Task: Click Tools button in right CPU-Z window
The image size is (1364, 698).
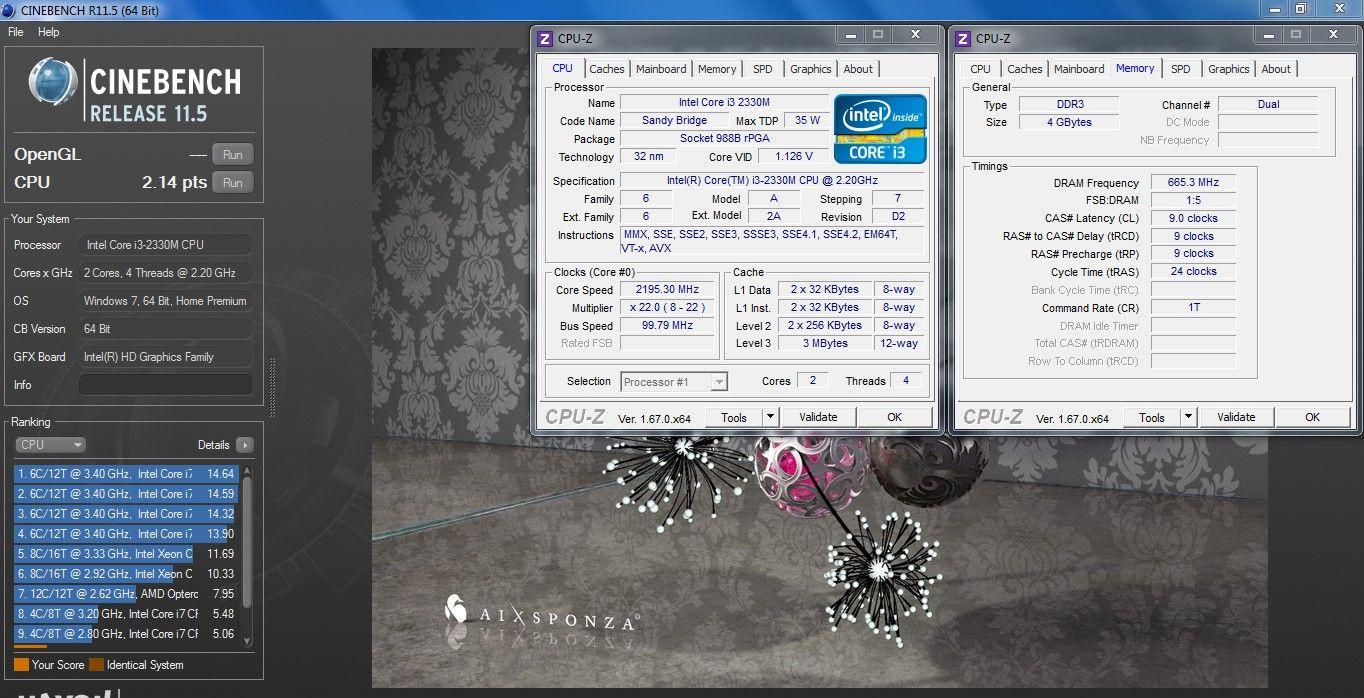Action: coord(1152,417)
